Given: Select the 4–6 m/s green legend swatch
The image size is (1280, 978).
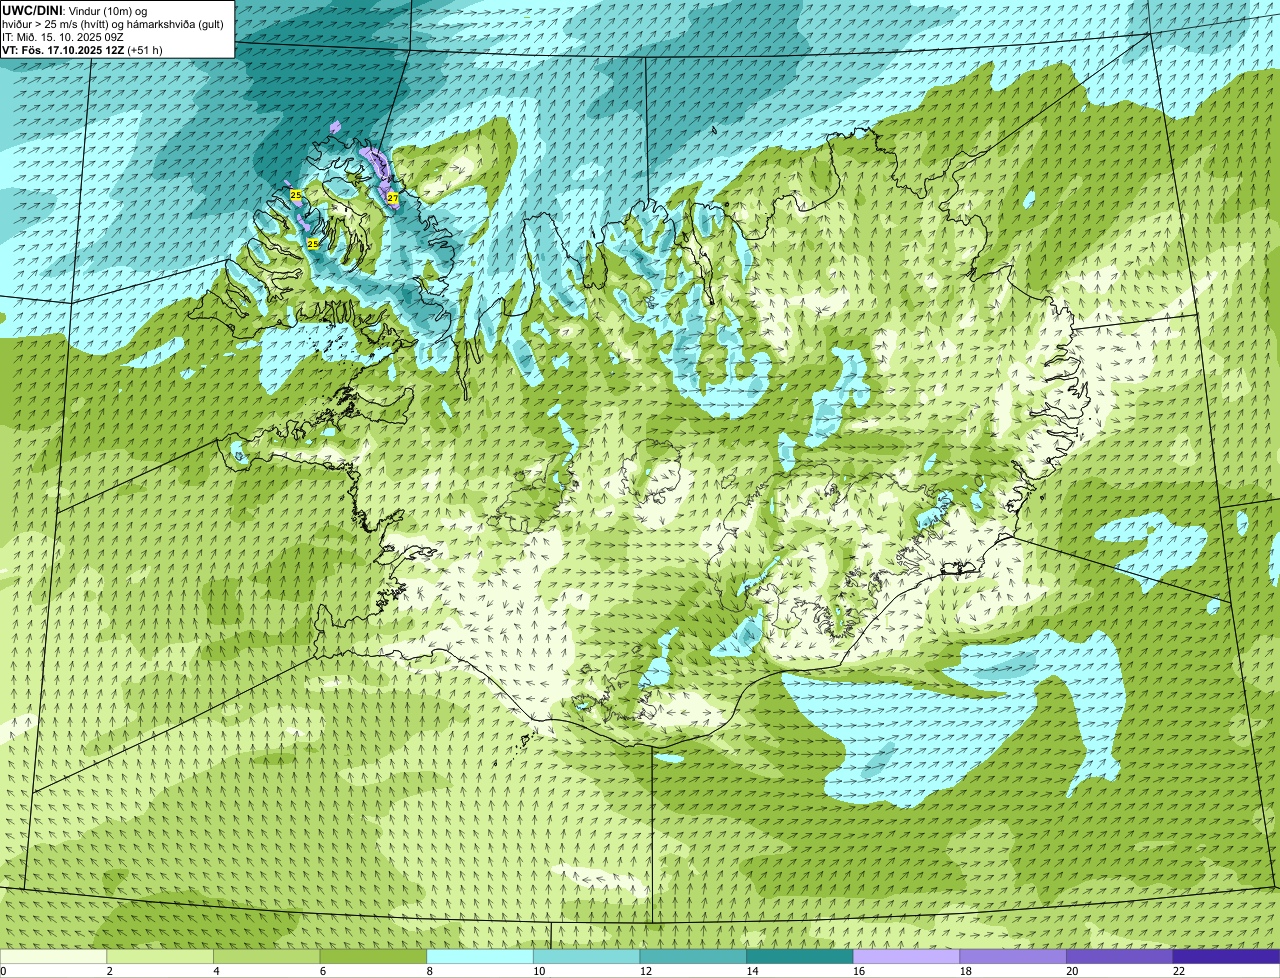Looking at the screenshot, I should tap(266, 956).
